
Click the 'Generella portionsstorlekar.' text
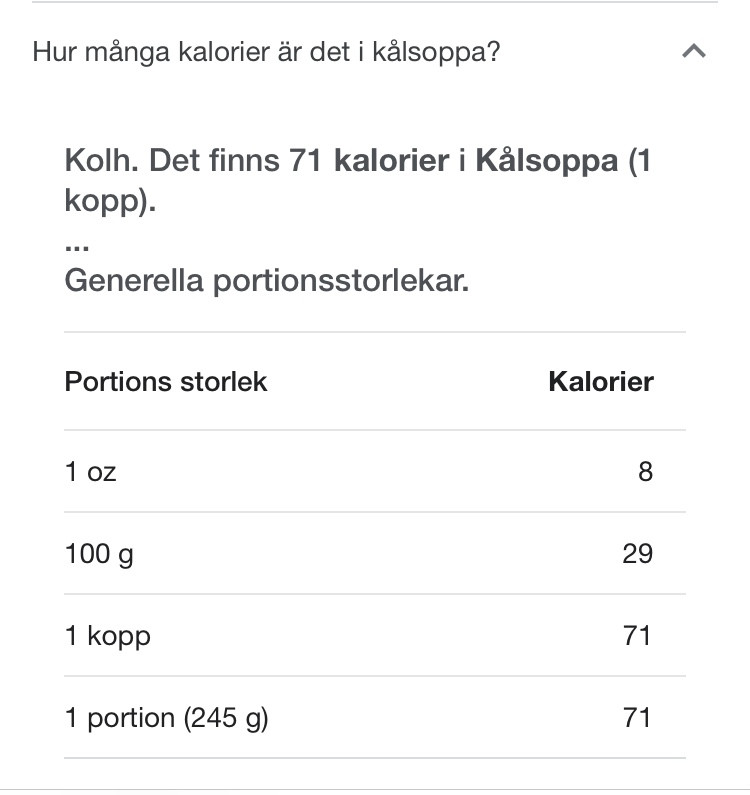coord(267,280)
